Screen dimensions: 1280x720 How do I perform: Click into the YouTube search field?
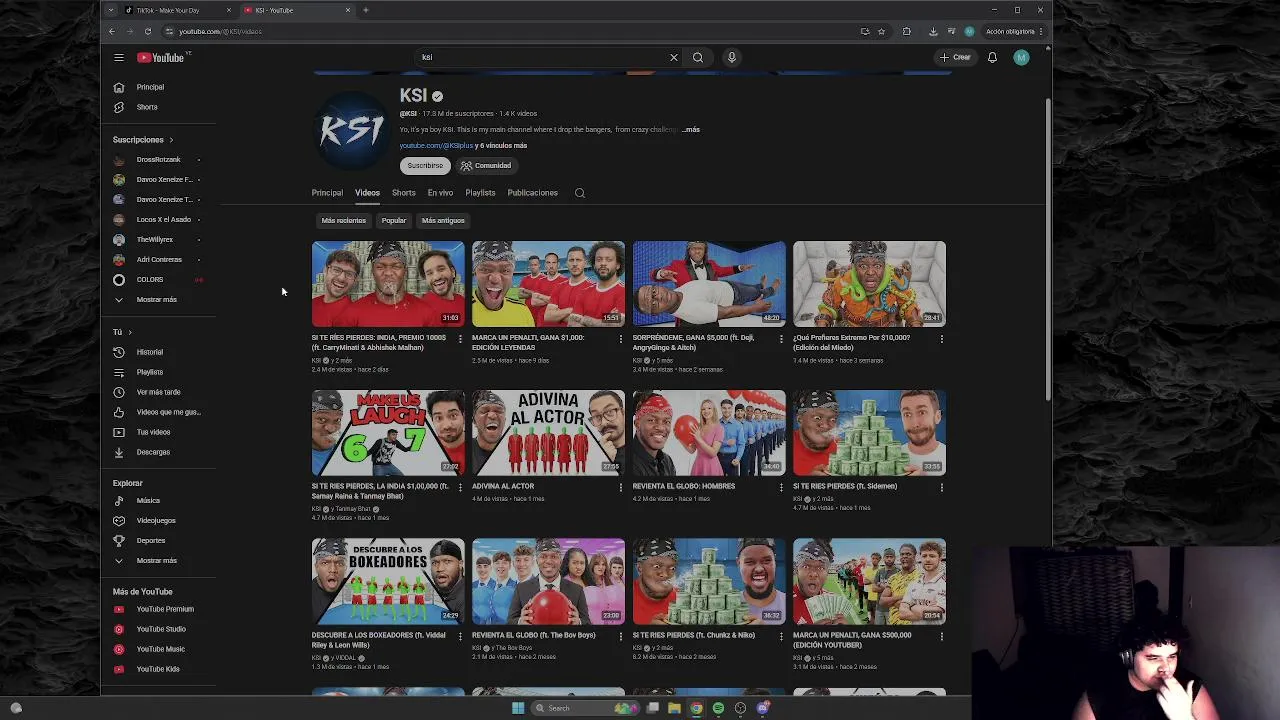(540, 57)
